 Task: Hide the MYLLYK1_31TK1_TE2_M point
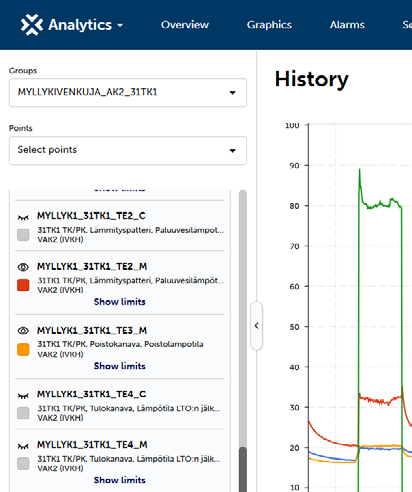[x=23, y=267]
